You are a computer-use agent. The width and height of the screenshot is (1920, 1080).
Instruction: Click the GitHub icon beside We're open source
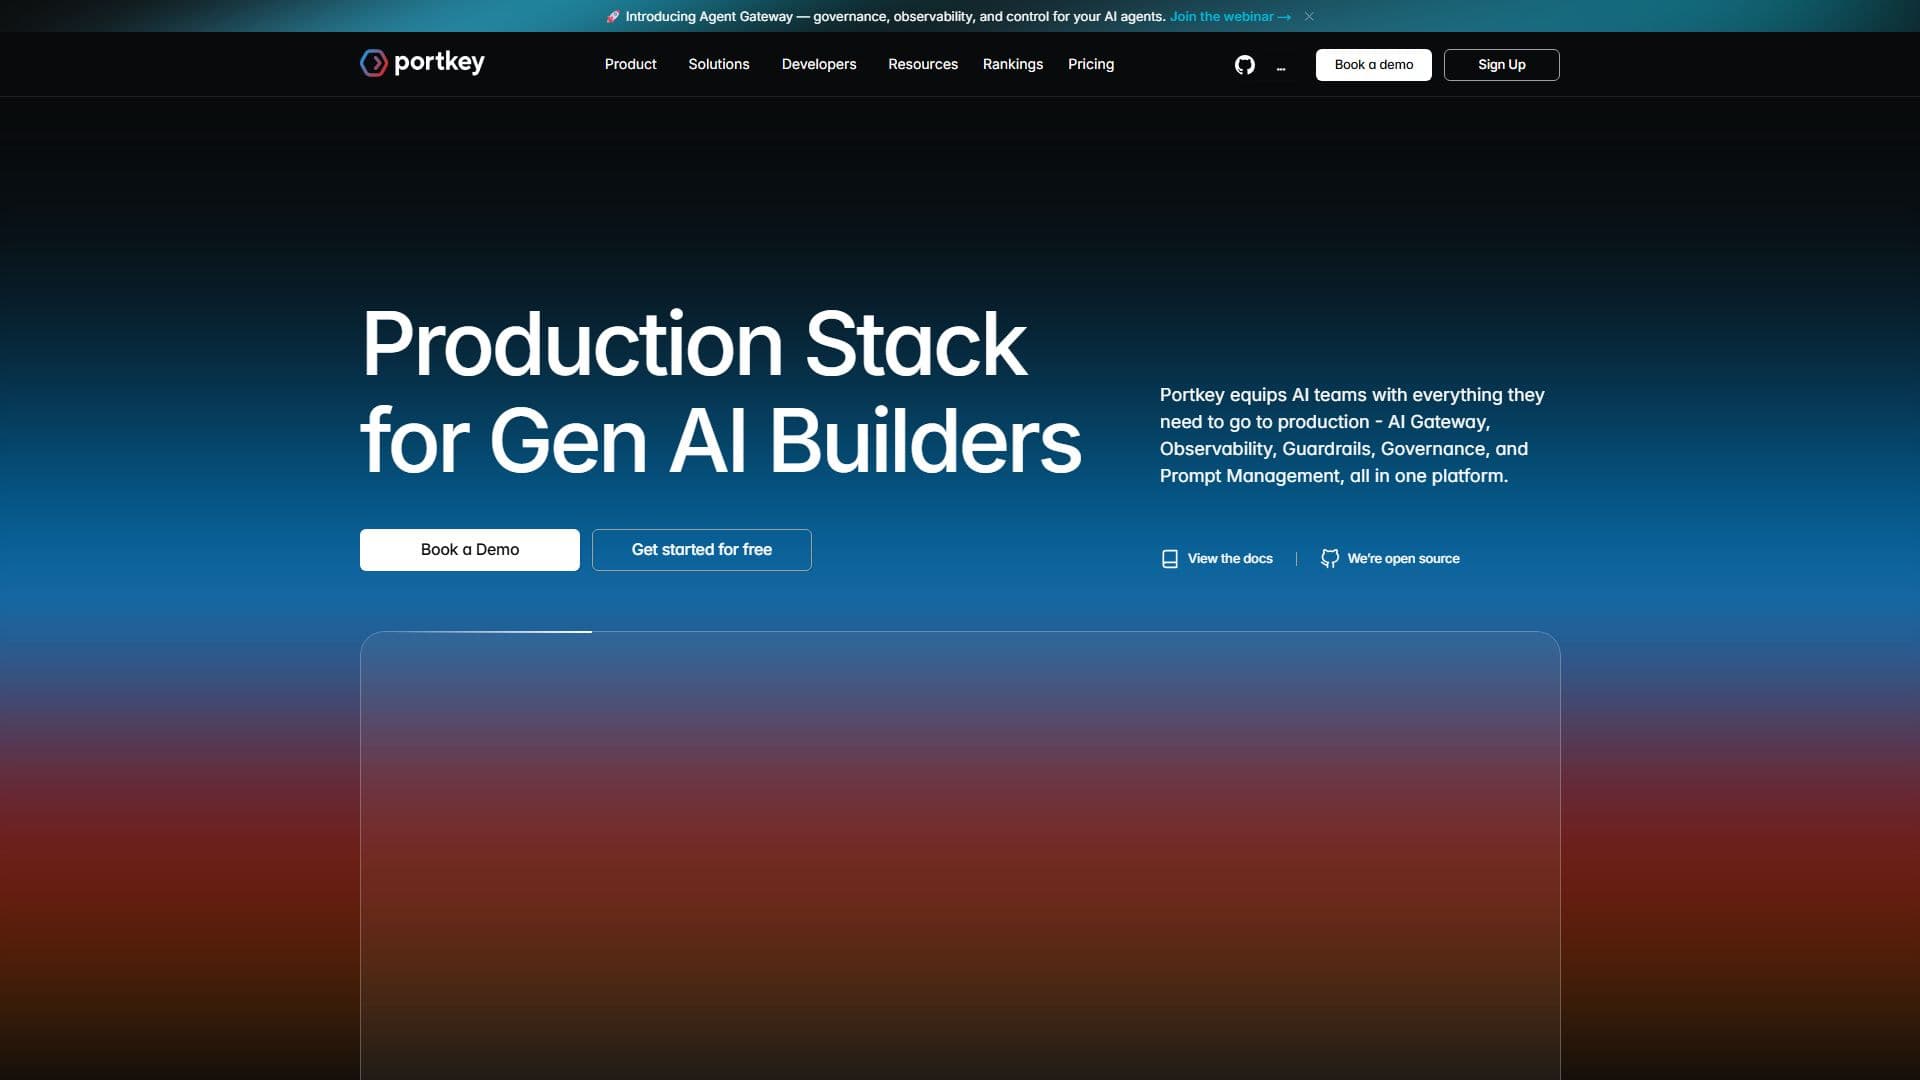(x=1330, y=559)
